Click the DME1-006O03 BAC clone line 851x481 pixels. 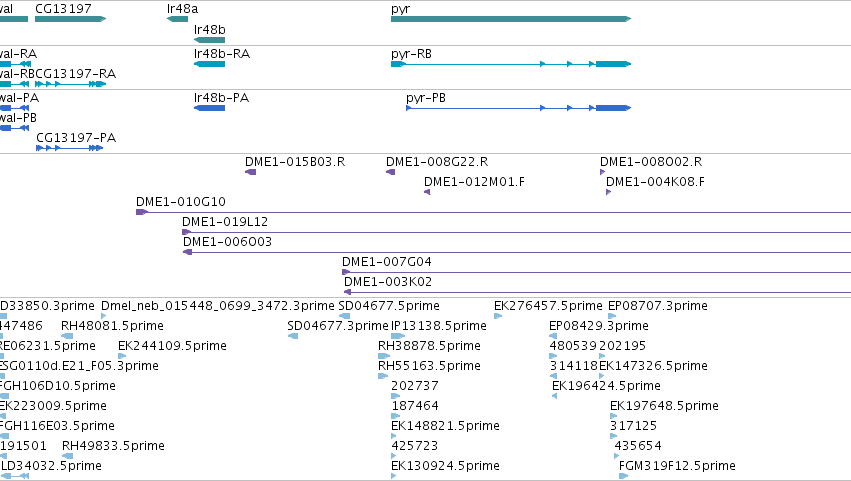517,252
